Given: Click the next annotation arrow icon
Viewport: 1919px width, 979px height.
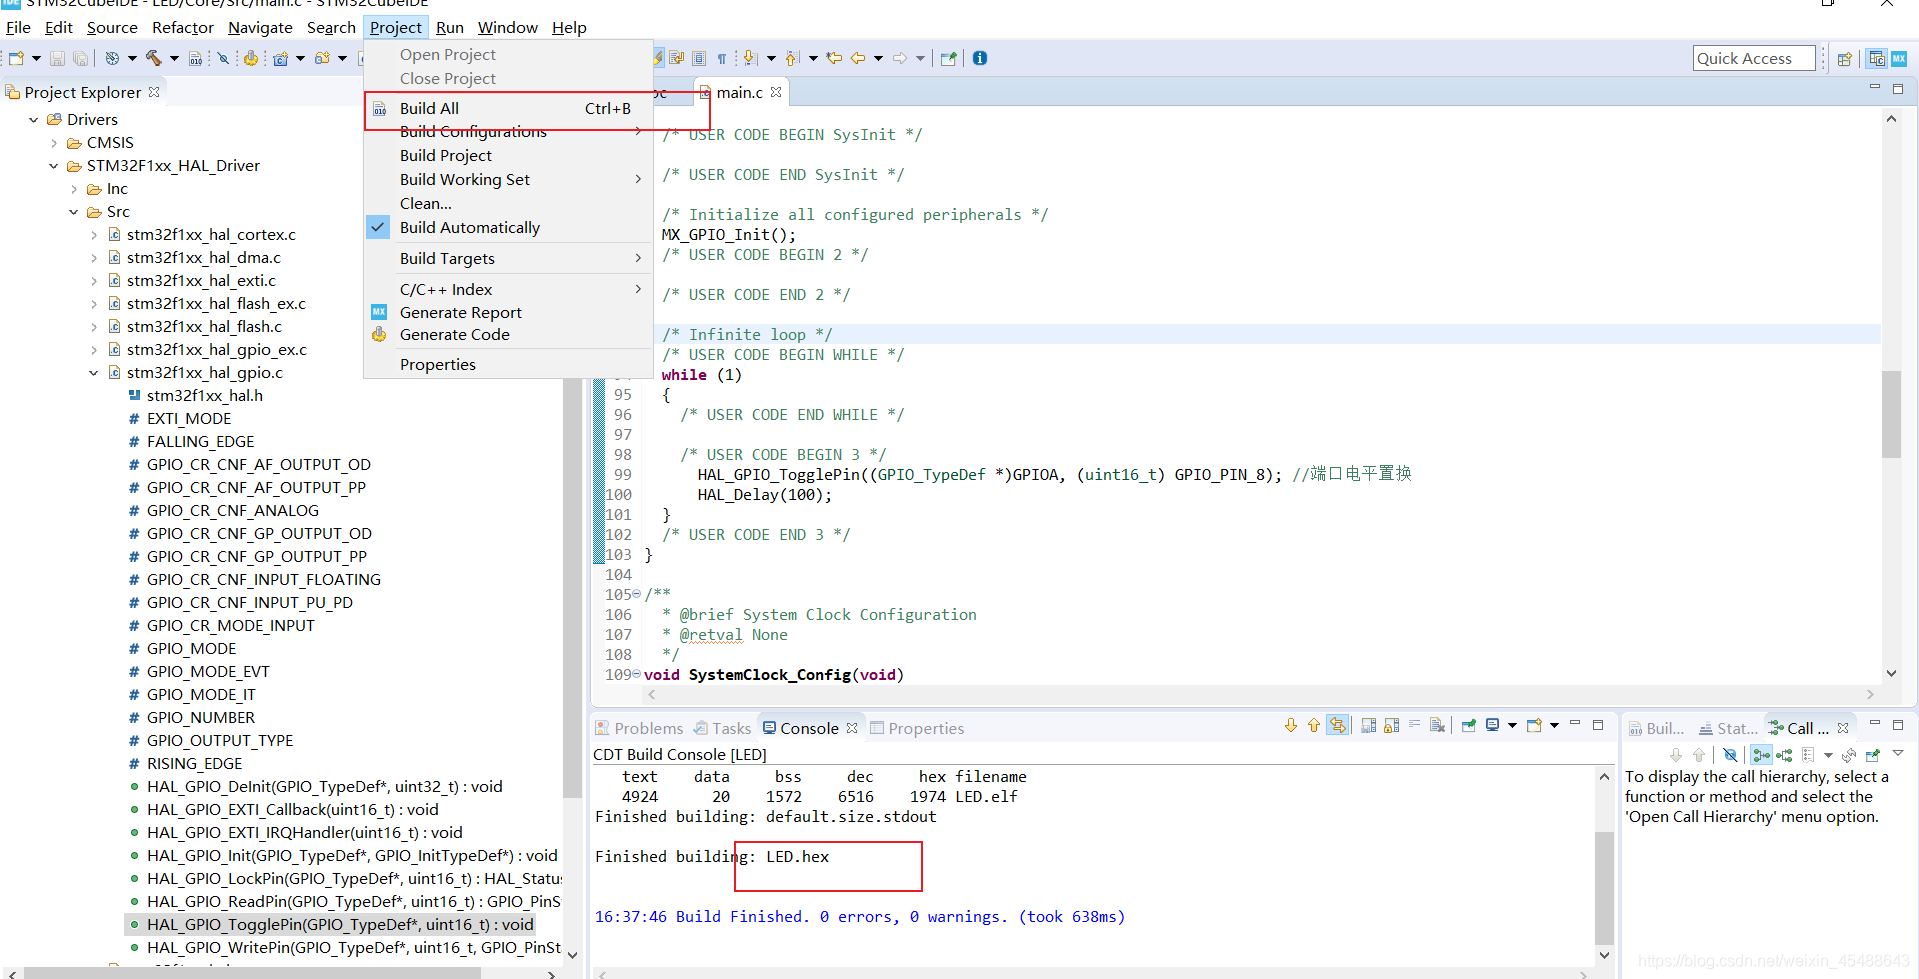Looking at the screenshot, I should pos(750,58).
